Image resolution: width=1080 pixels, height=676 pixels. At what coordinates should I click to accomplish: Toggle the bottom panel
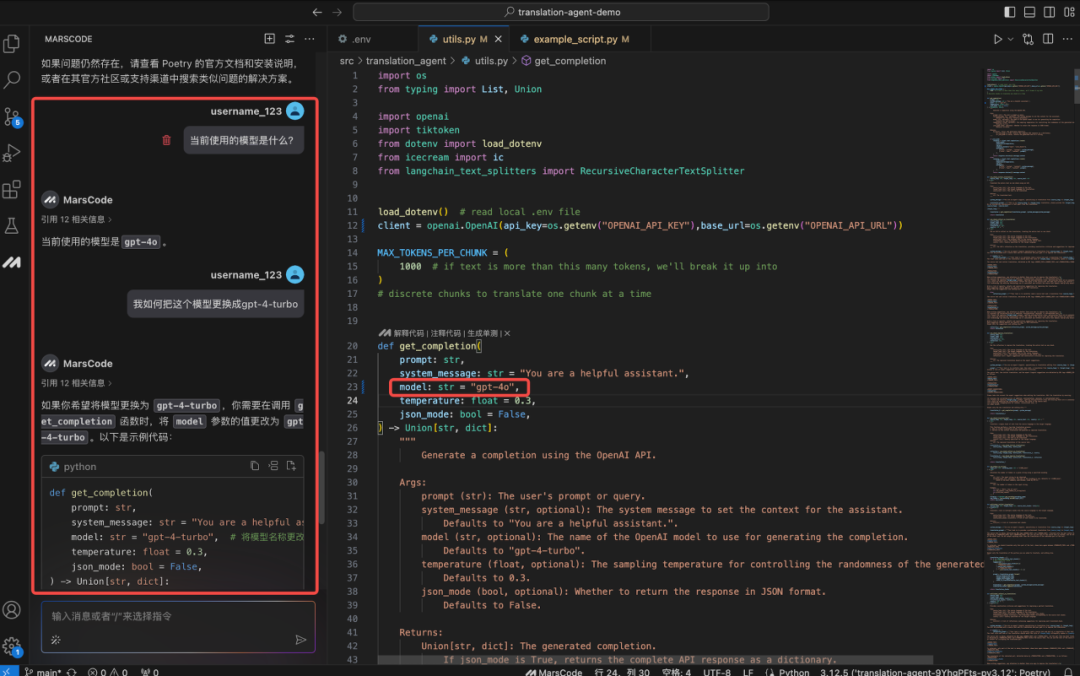[1029, 12]
